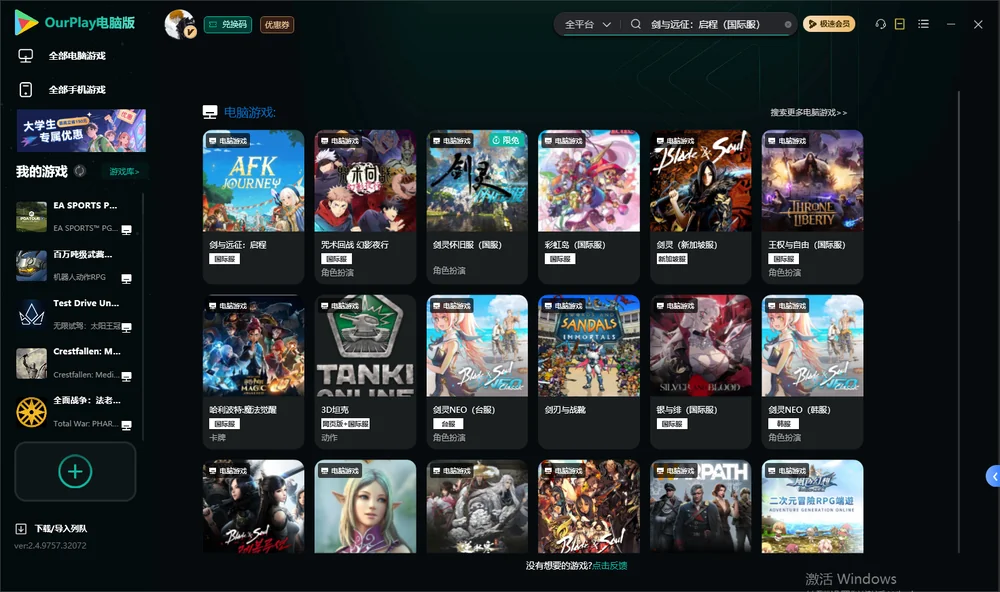Image resolution: width=1000 pixels, height=592 pixels.
Task: Open 剑灵怀旧服 (国服) game card
Action: click(477, 207)
